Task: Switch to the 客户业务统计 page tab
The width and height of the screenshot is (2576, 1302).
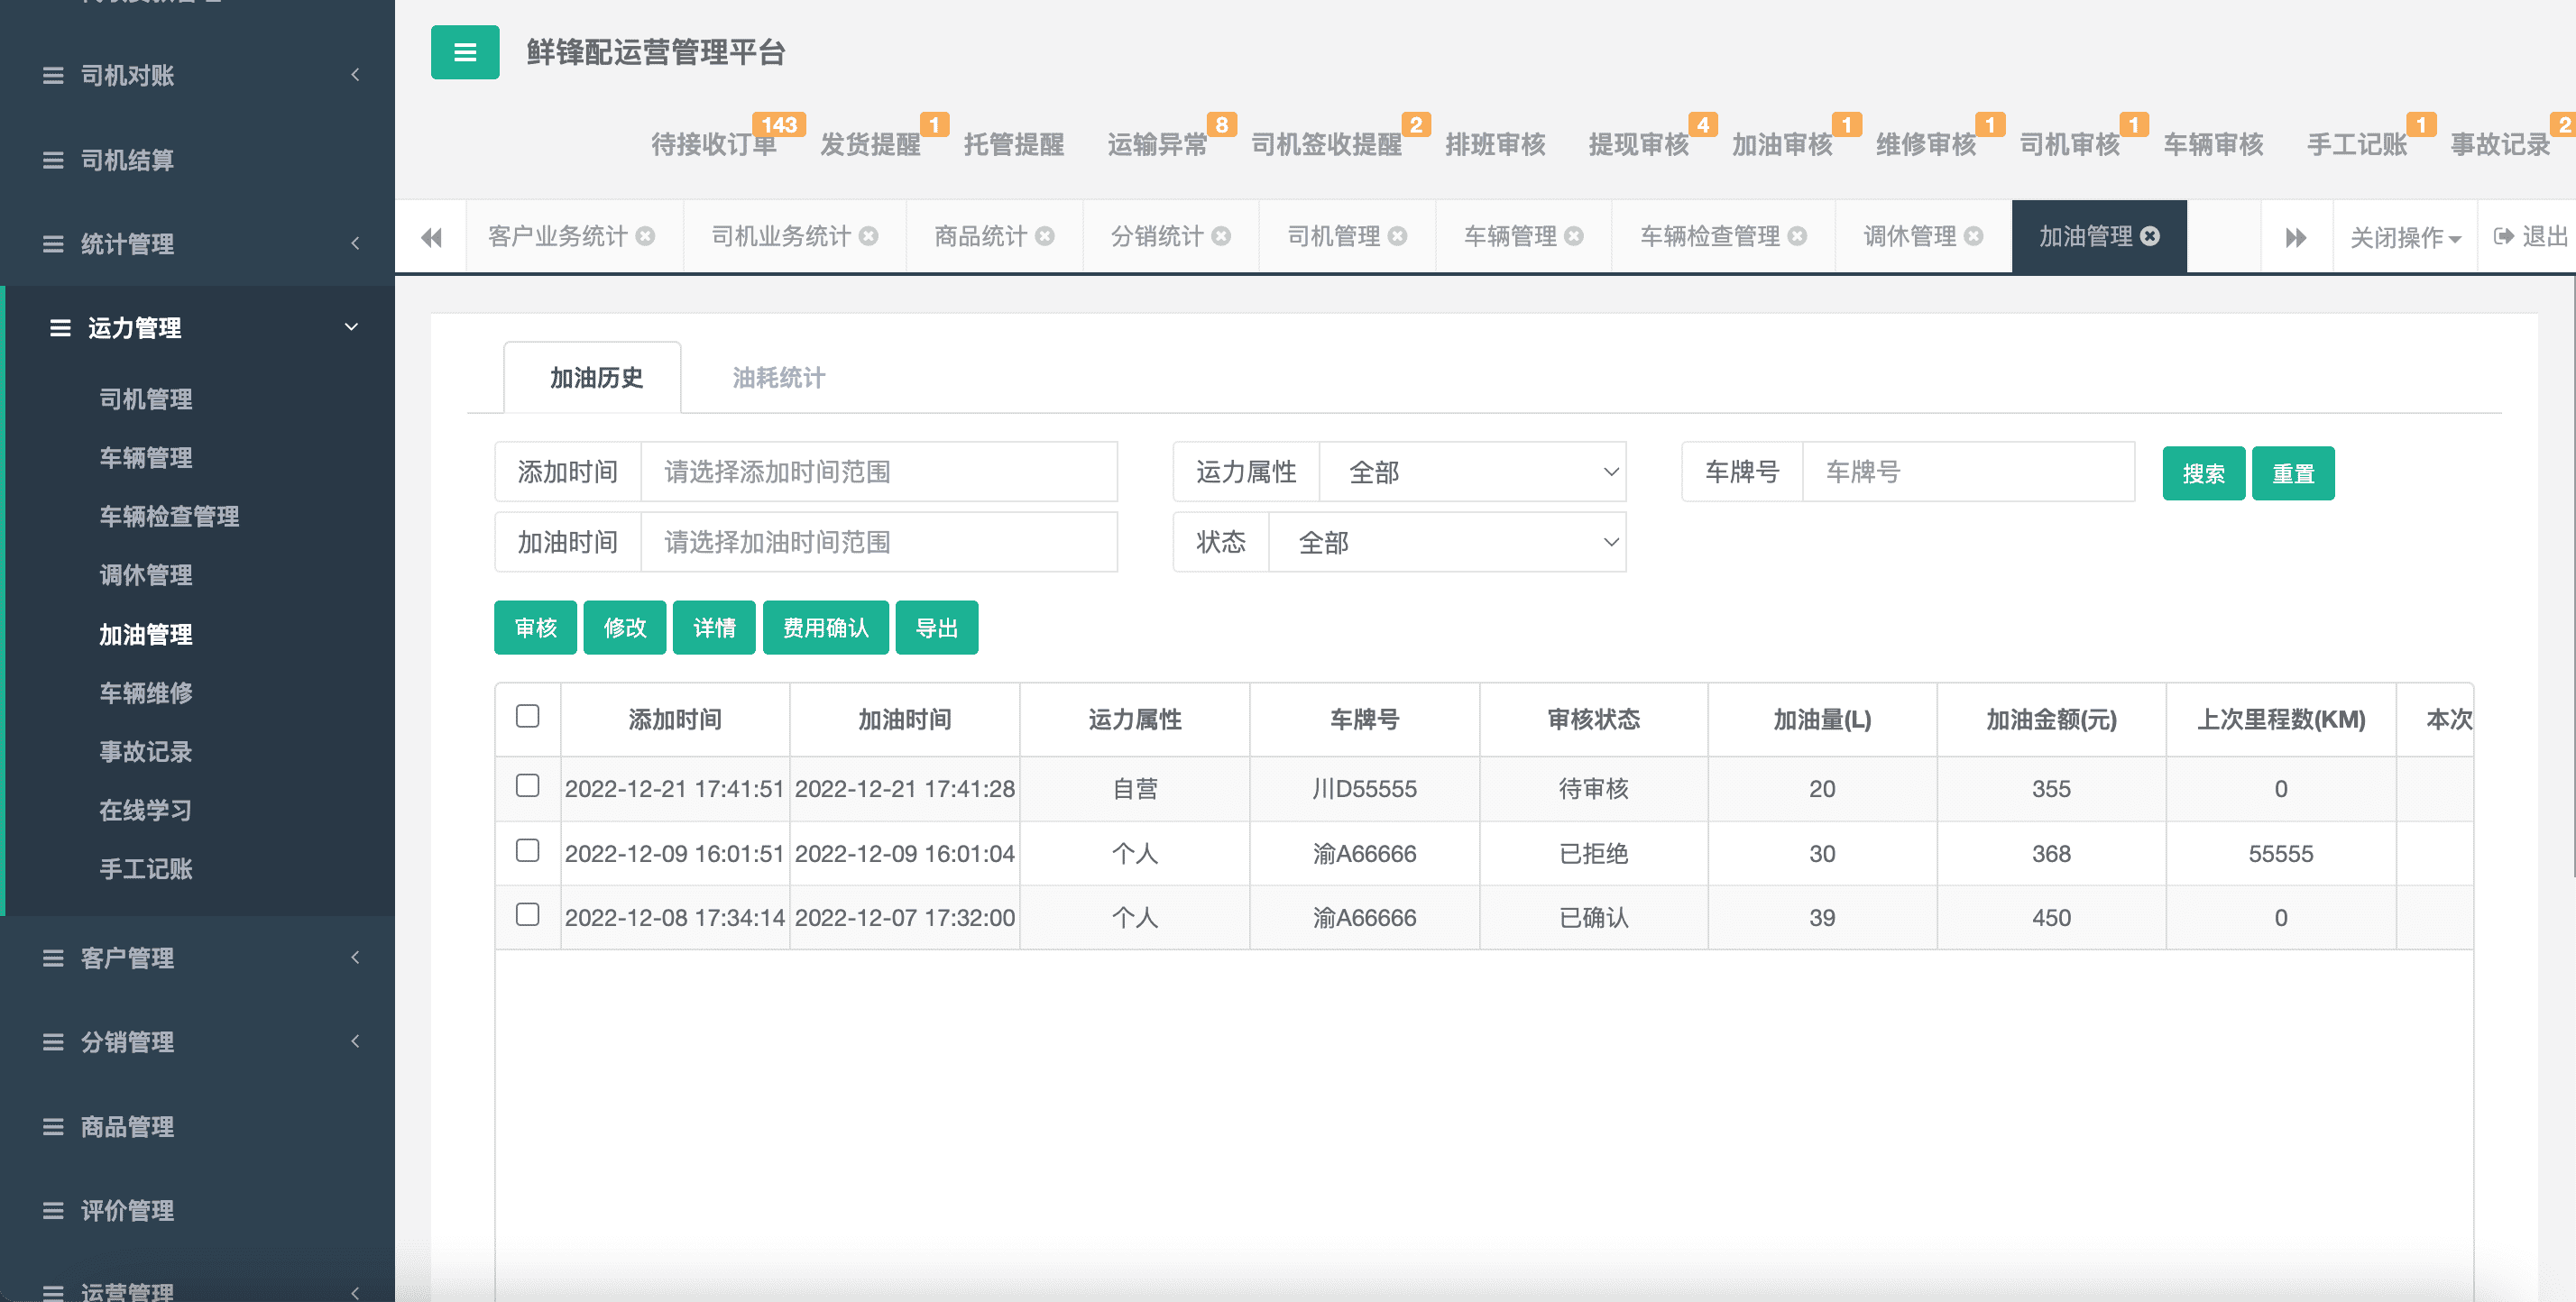Action: coord(557,236)
